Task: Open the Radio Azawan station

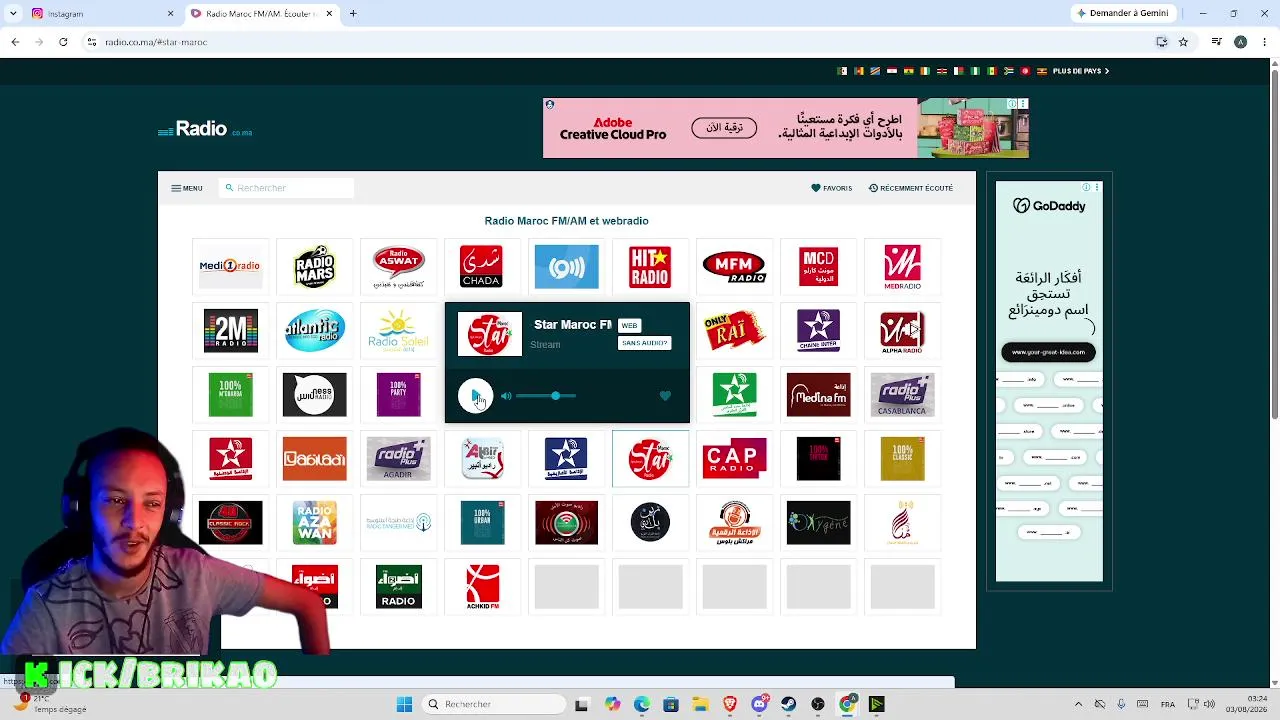Action: (x=314, y=522)
